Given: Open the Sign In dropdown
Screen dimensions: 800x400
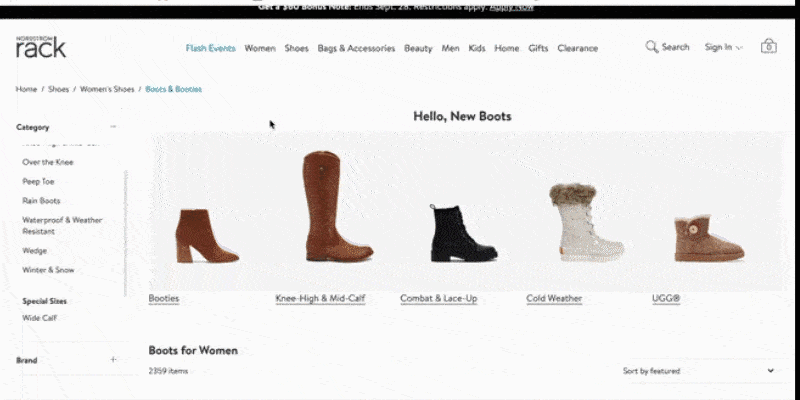Looking at the screenshot, I should point(723,47).
